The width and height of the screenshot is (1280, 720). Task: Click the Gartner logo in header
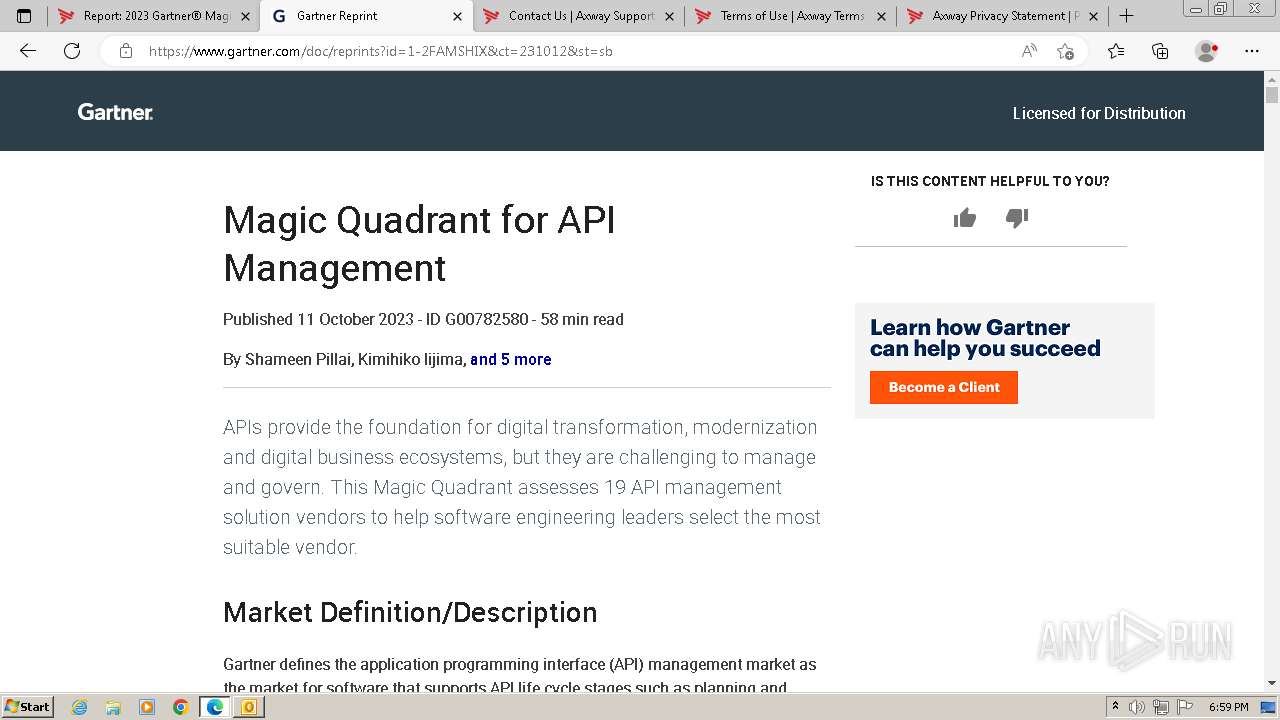click(x=115, y=112)
